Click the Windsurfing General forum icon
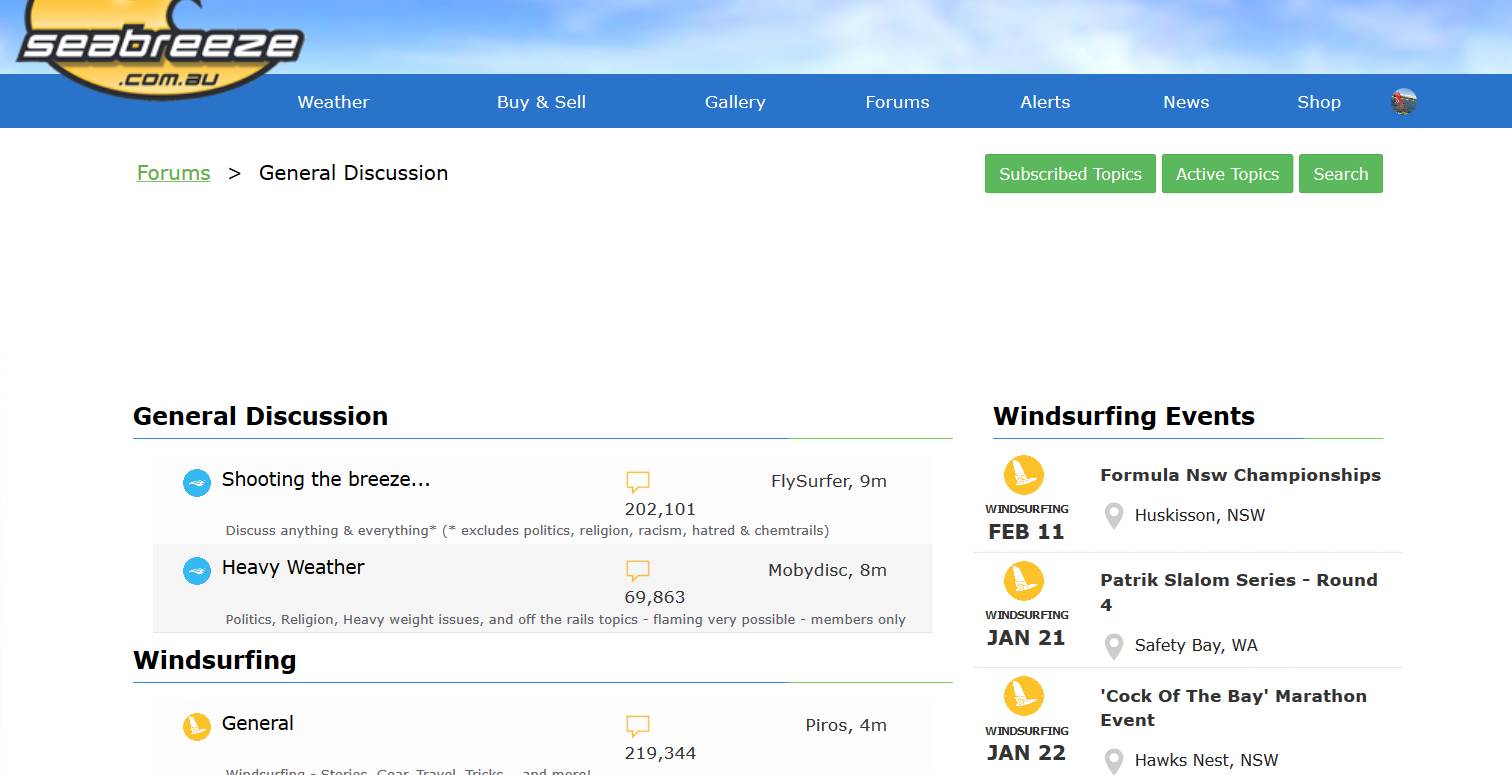The height and width of the screenshot is (775, 1512). point(197,727)
